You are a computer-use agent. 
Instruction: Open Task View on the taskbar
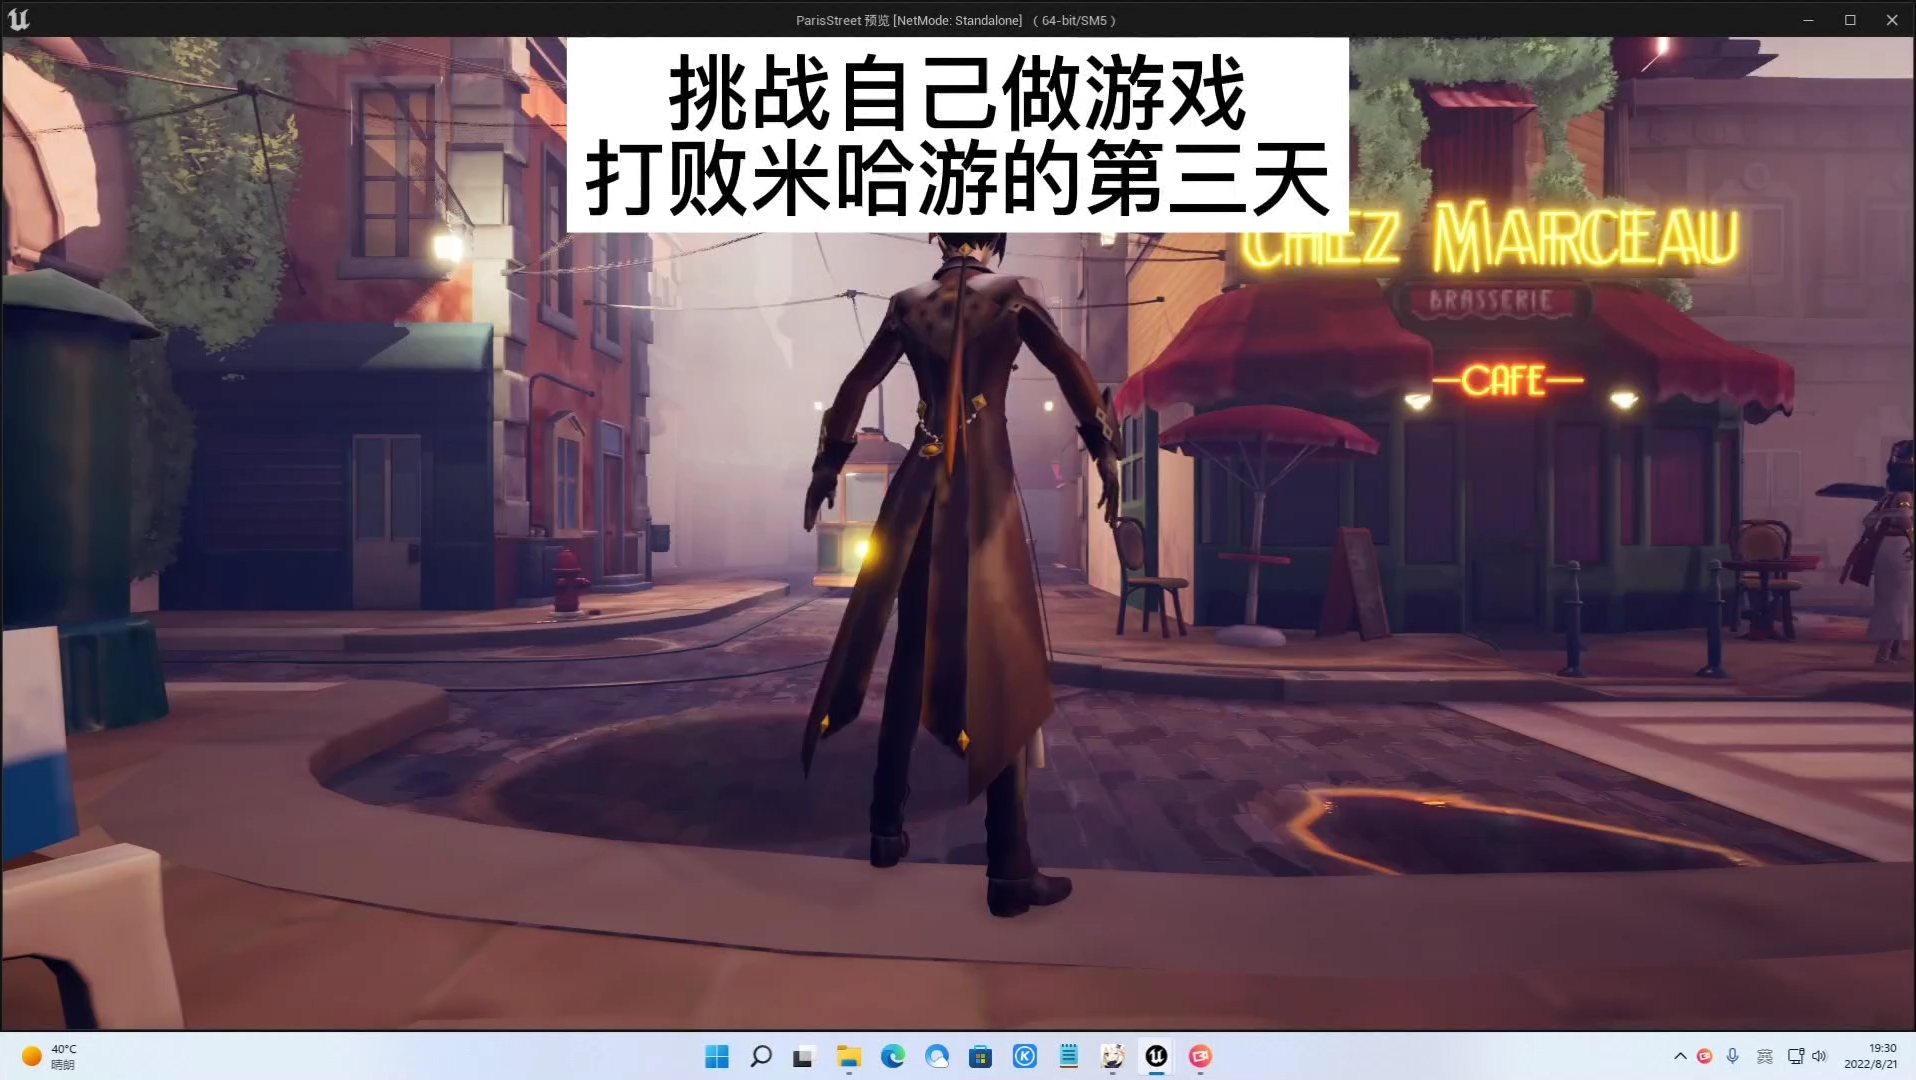tap(804, 1056)
